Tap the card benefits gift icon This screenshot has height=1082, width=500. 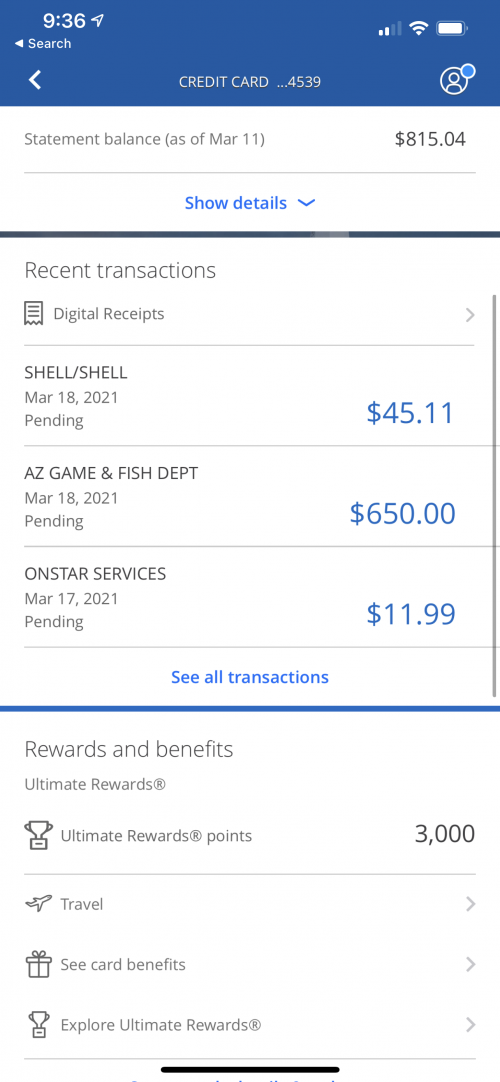pos(38,963)
